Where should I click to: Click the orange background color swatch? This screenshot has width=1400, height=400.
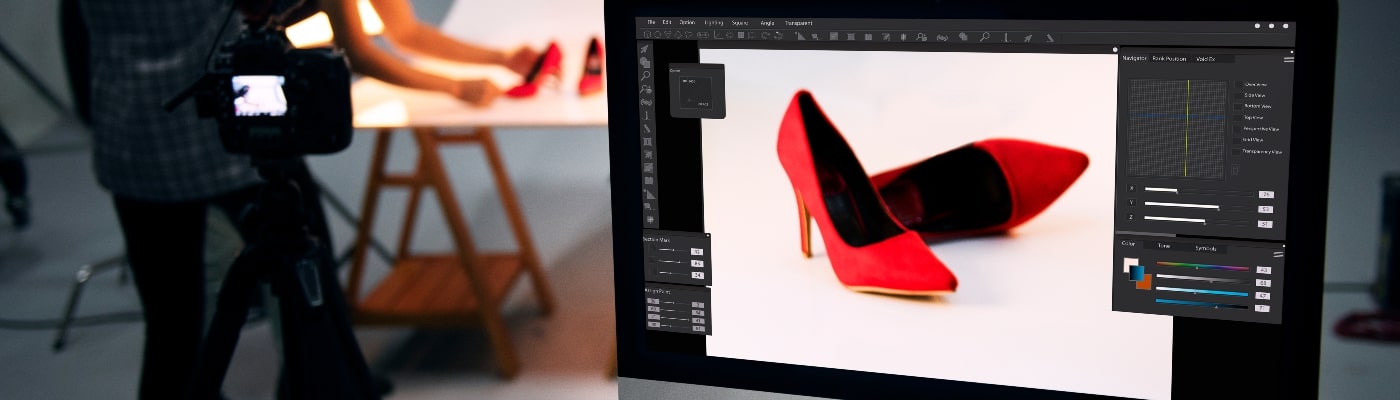pyautogui.click(x=1143, y=282)
